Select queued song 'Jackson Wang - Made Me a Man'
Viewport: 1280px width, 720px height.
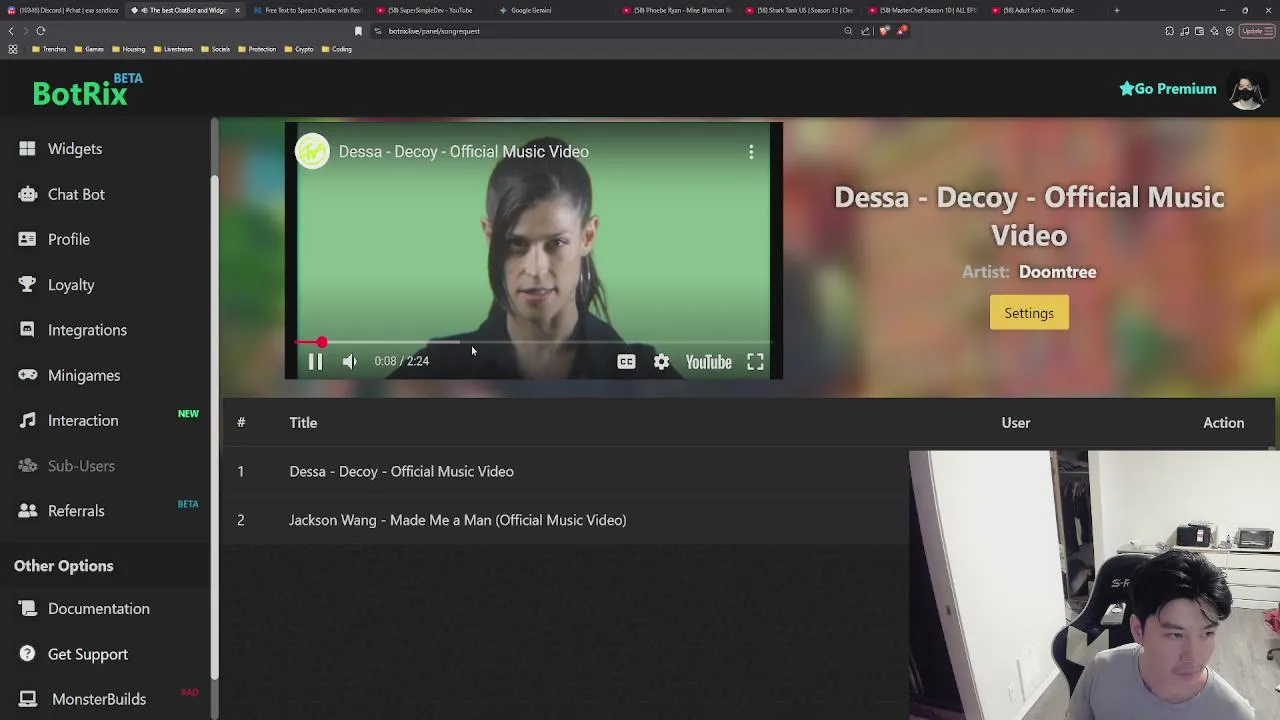458,520
